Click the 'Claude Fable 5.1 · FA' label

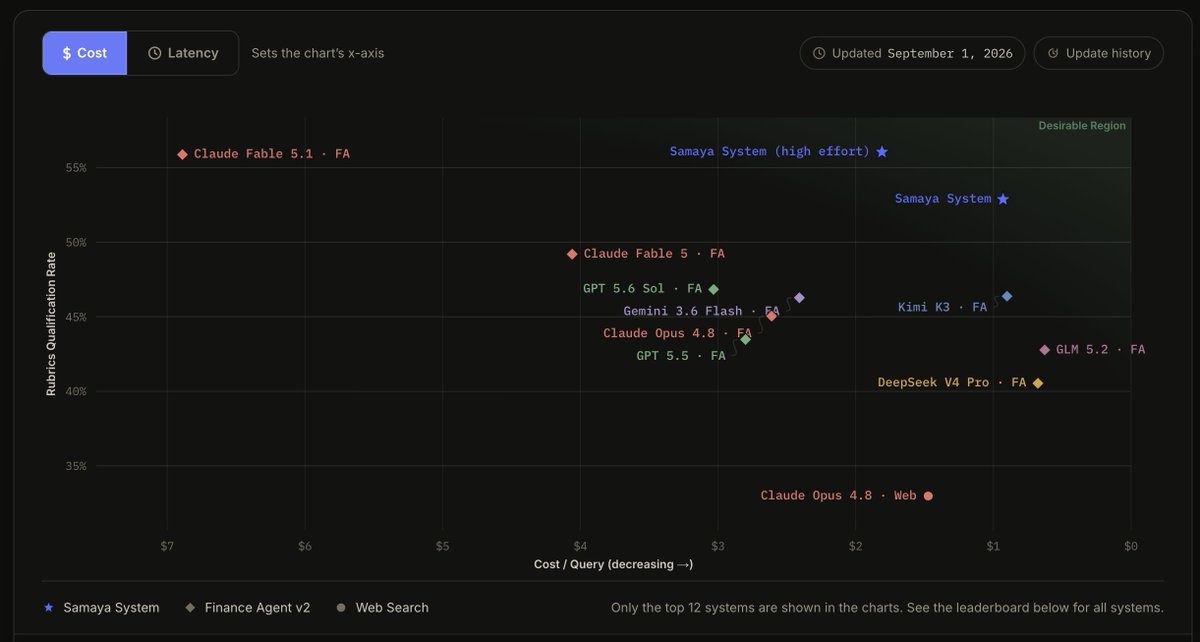pyautogui.click(x=272, y=154)
